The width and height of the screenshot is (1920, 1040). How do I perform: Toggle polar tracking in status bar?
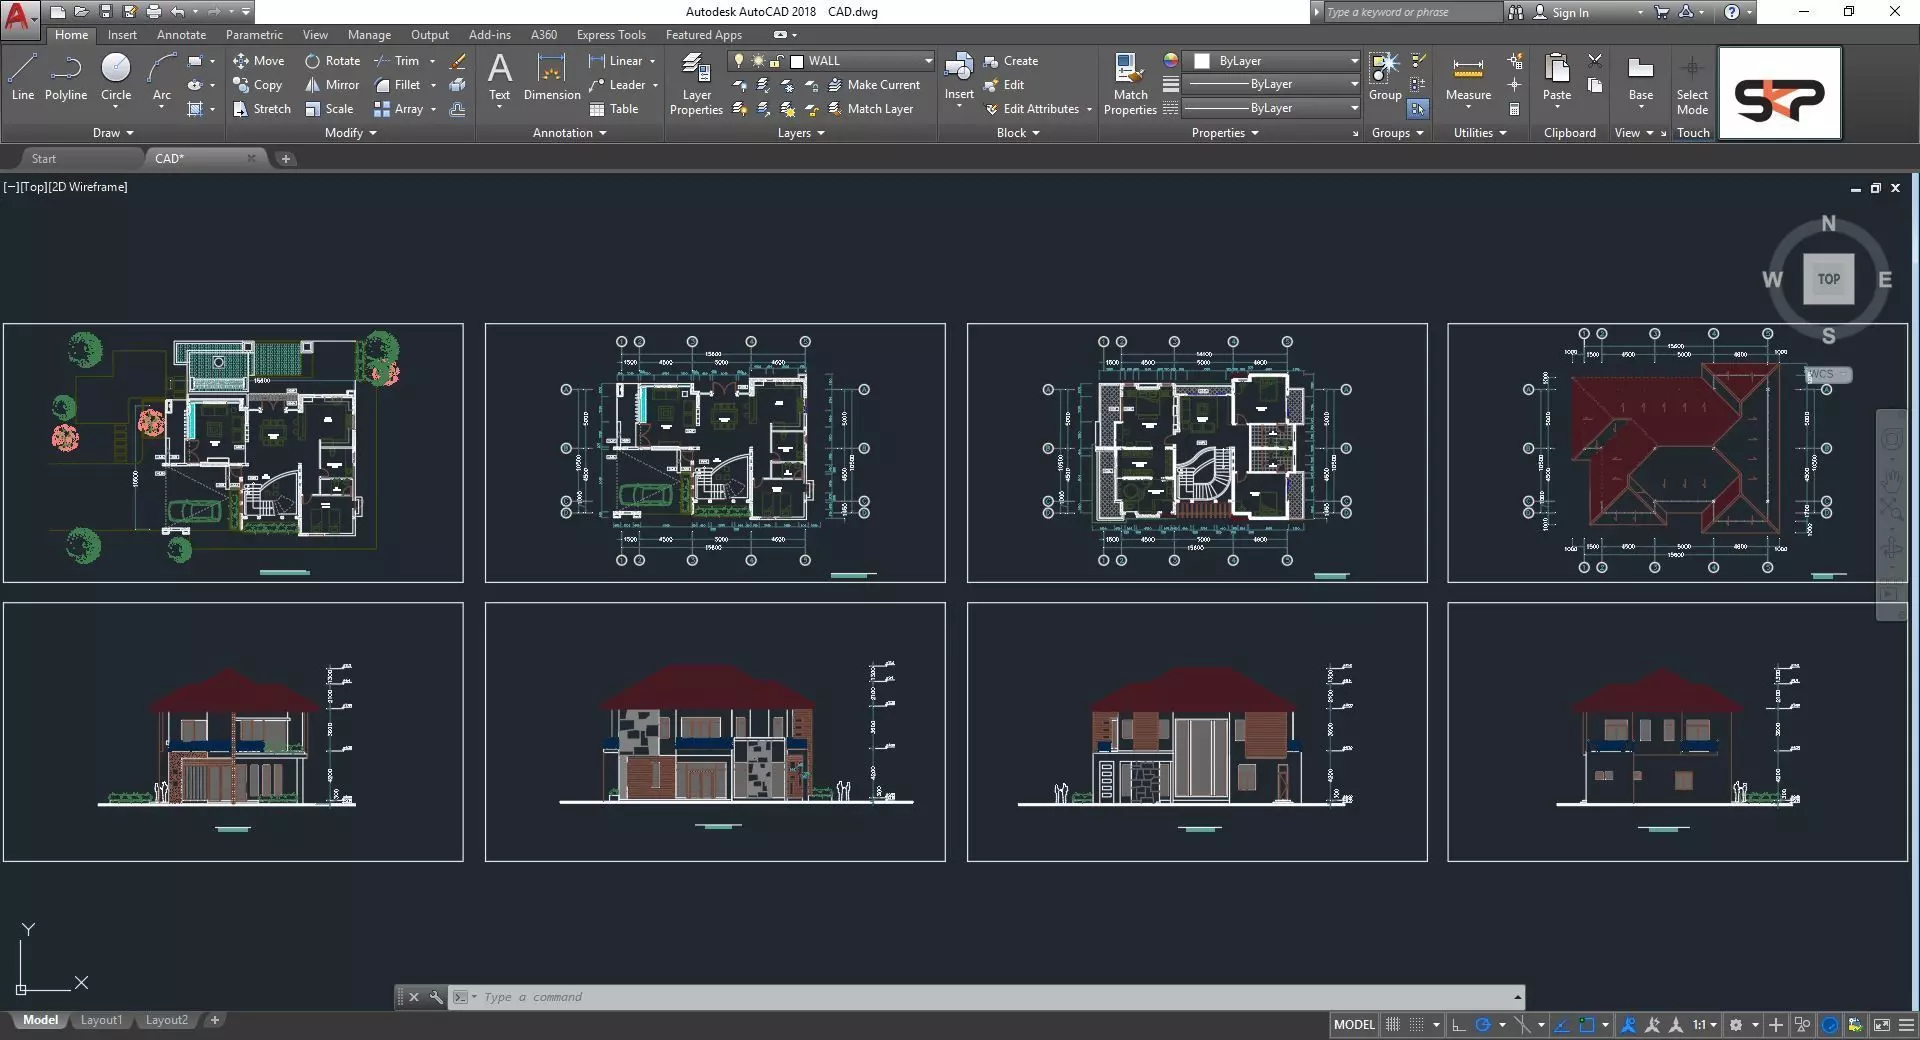pyautogui.click(x=1484, y=1025)
